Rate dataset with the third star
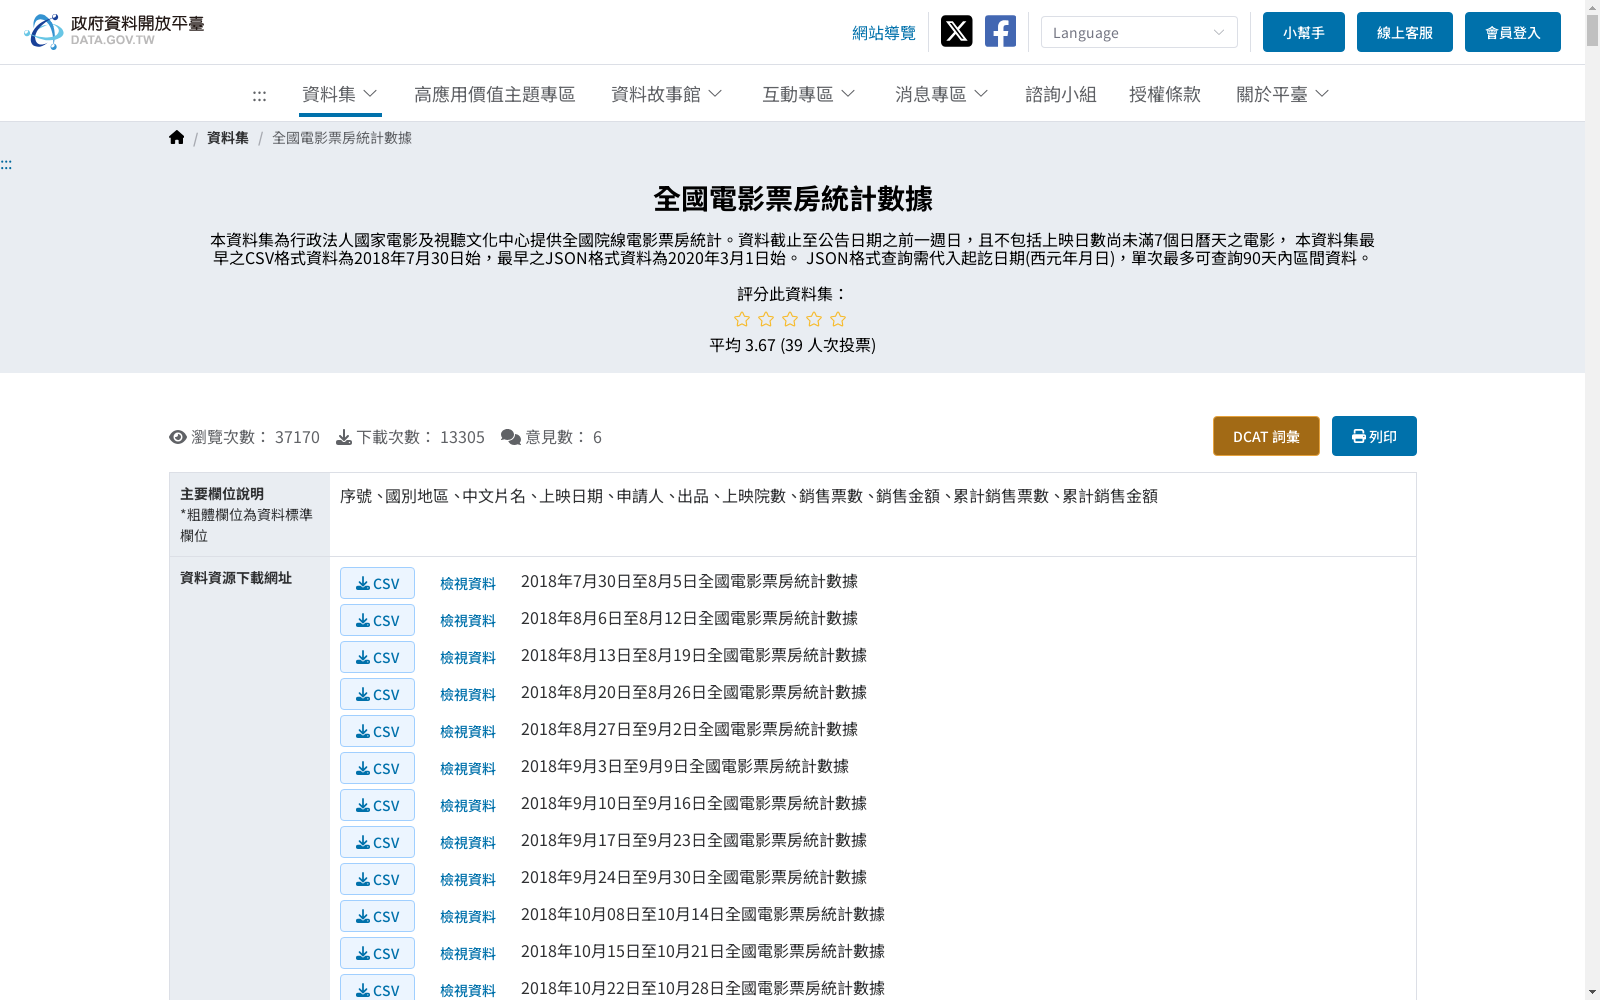Viewport: 1600px width, 1000px height. point(790,319)
